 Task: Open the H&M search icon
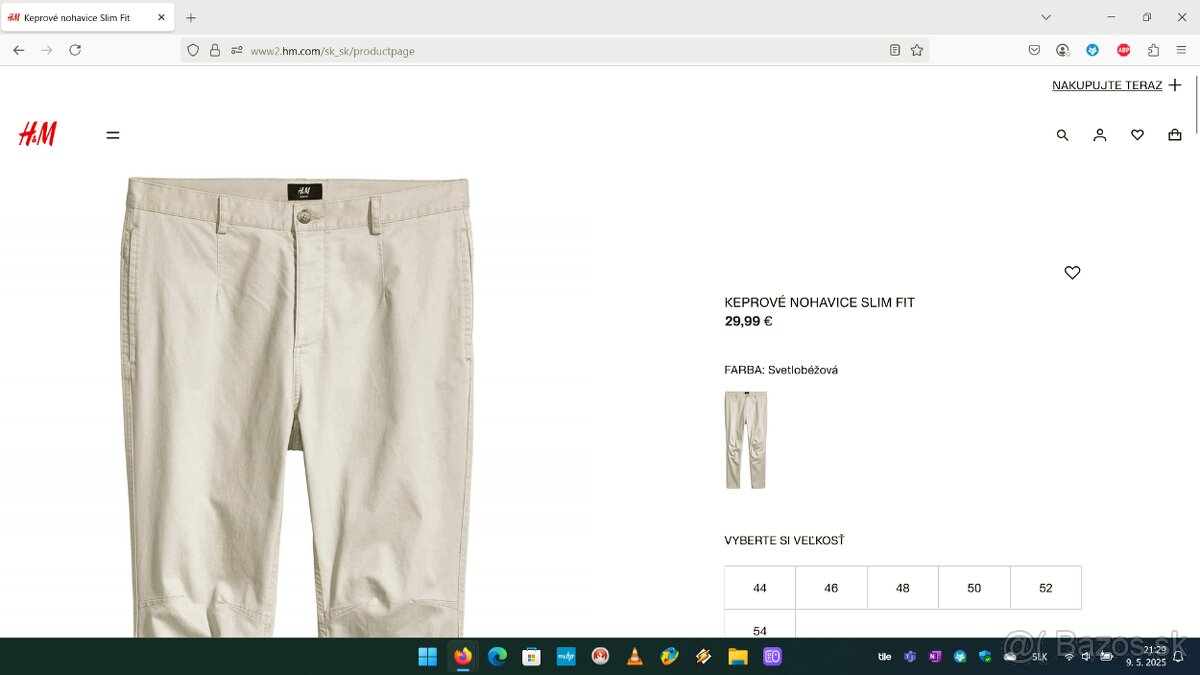pos(1062,135)
